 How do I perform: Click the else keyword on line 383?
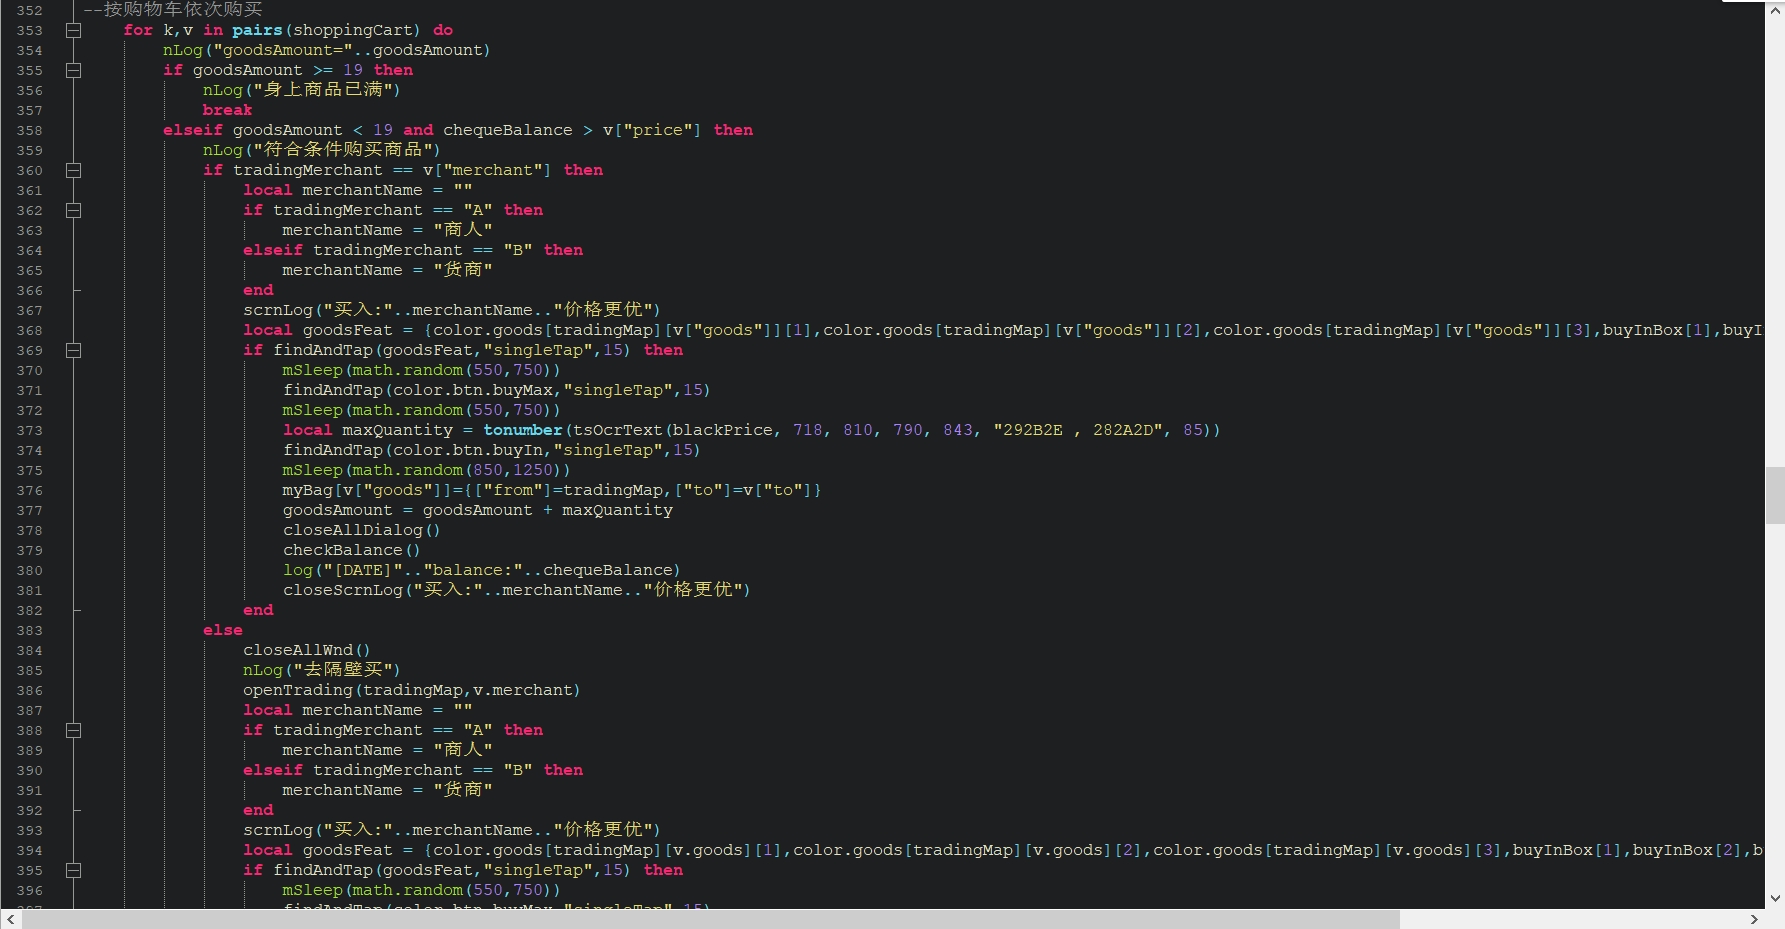[x=222, y=630]
